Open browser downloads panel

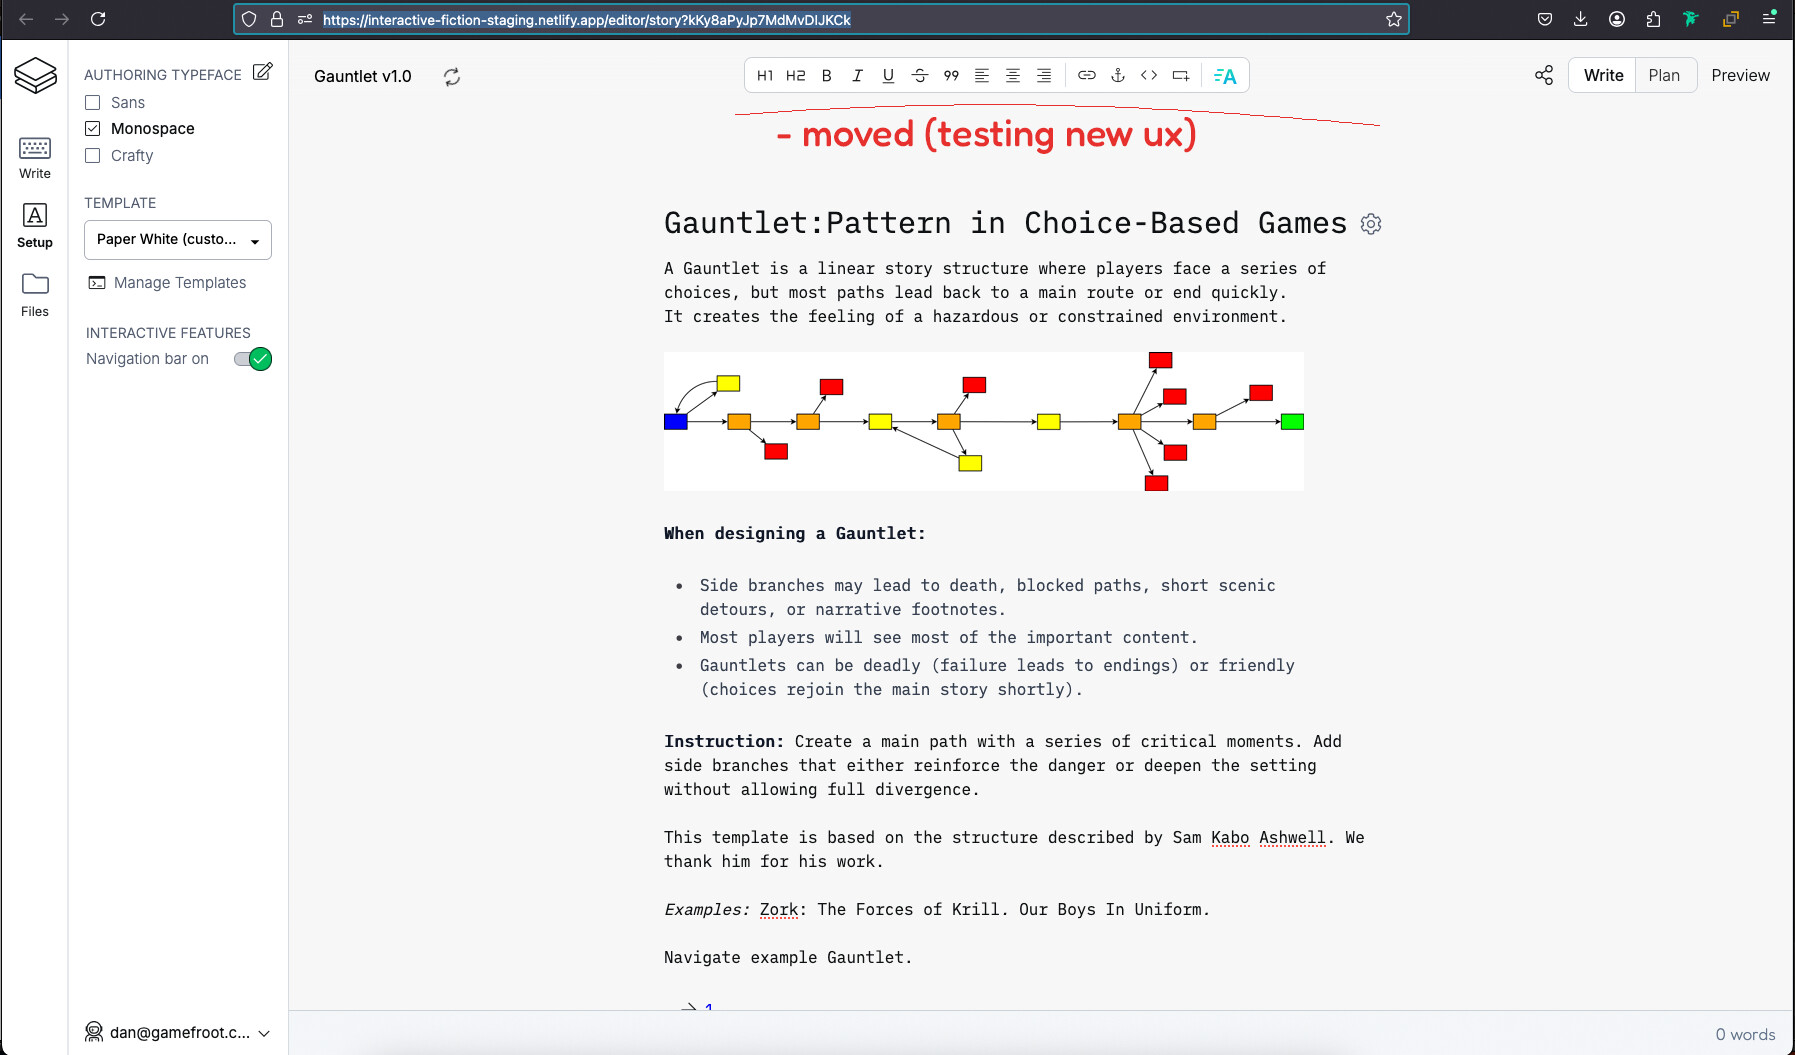coord(1581,19)
